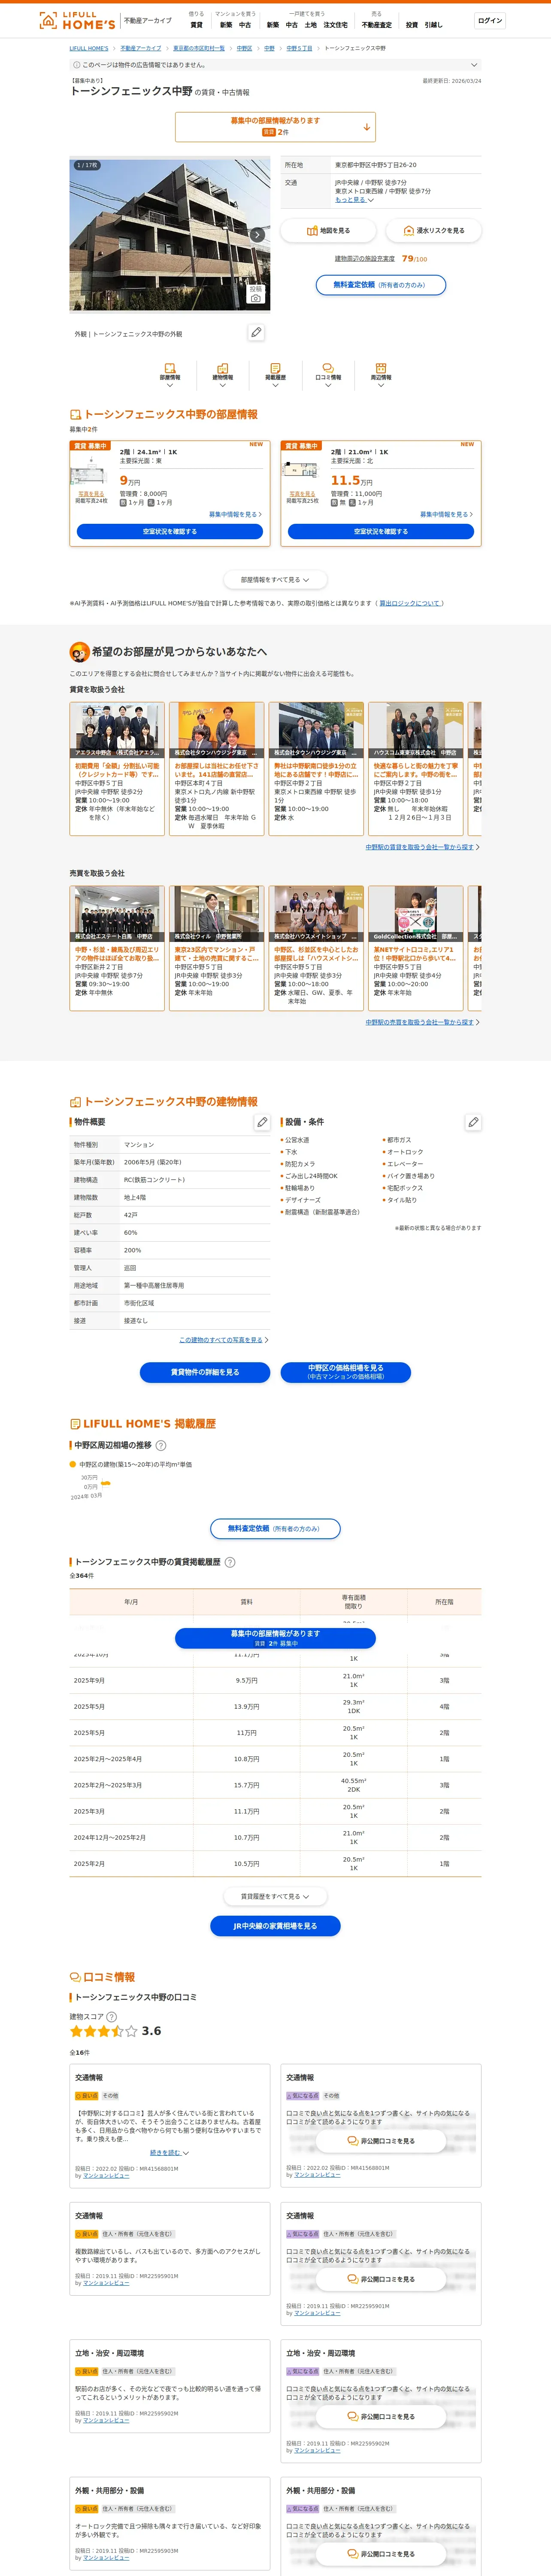Click 写真を見る link on 9万円 room card
This screenshot has width=551, height=2576.
click(91, 494)
